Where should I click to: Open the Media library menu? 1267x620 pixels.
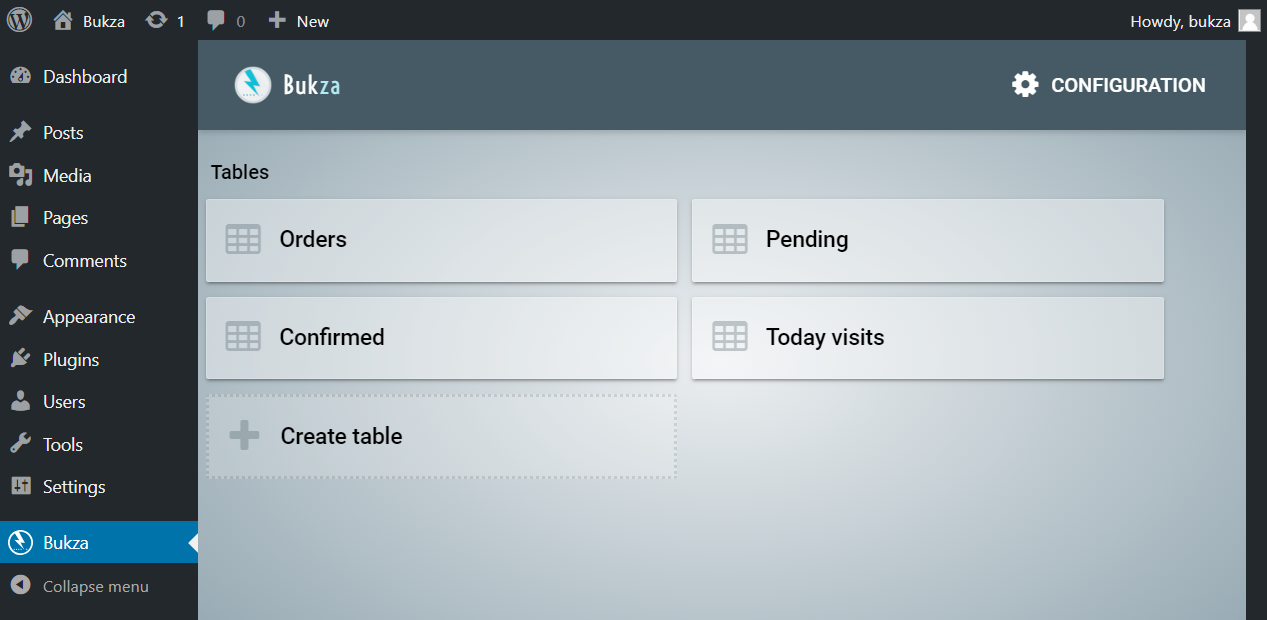(x=67, y=176)
